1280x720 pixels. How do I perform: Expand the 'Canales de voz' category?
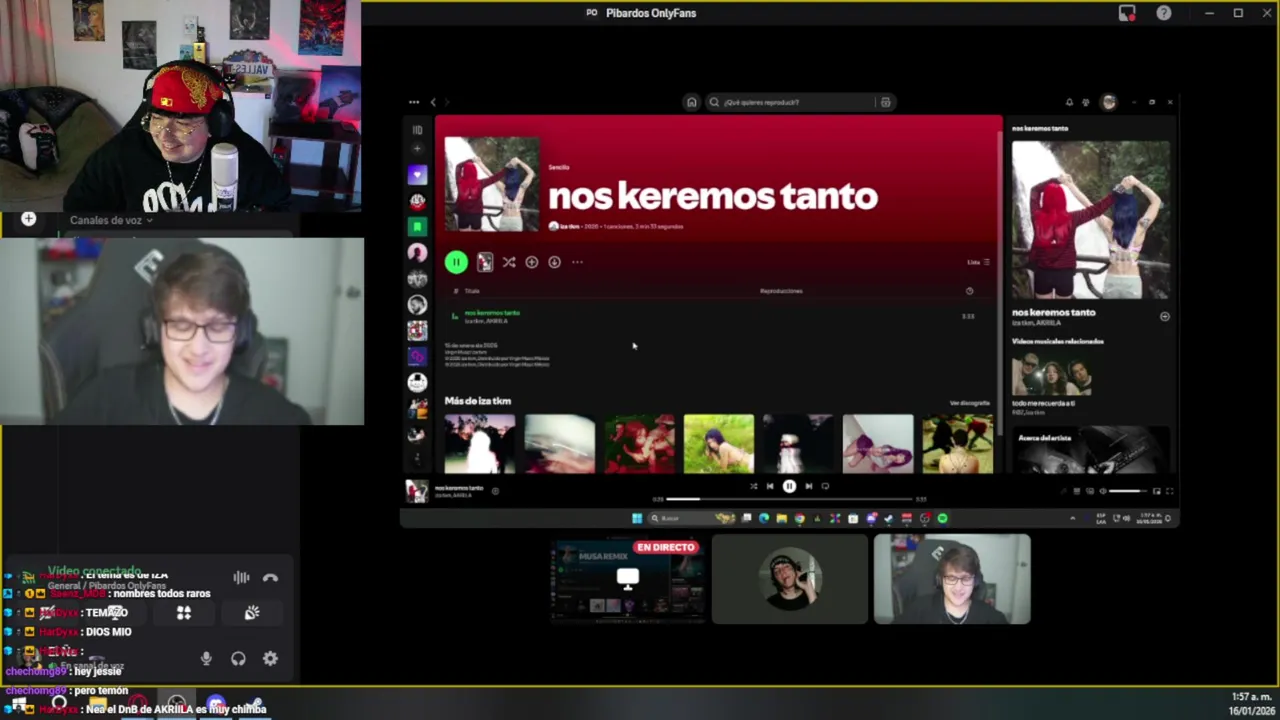point(111,220)
